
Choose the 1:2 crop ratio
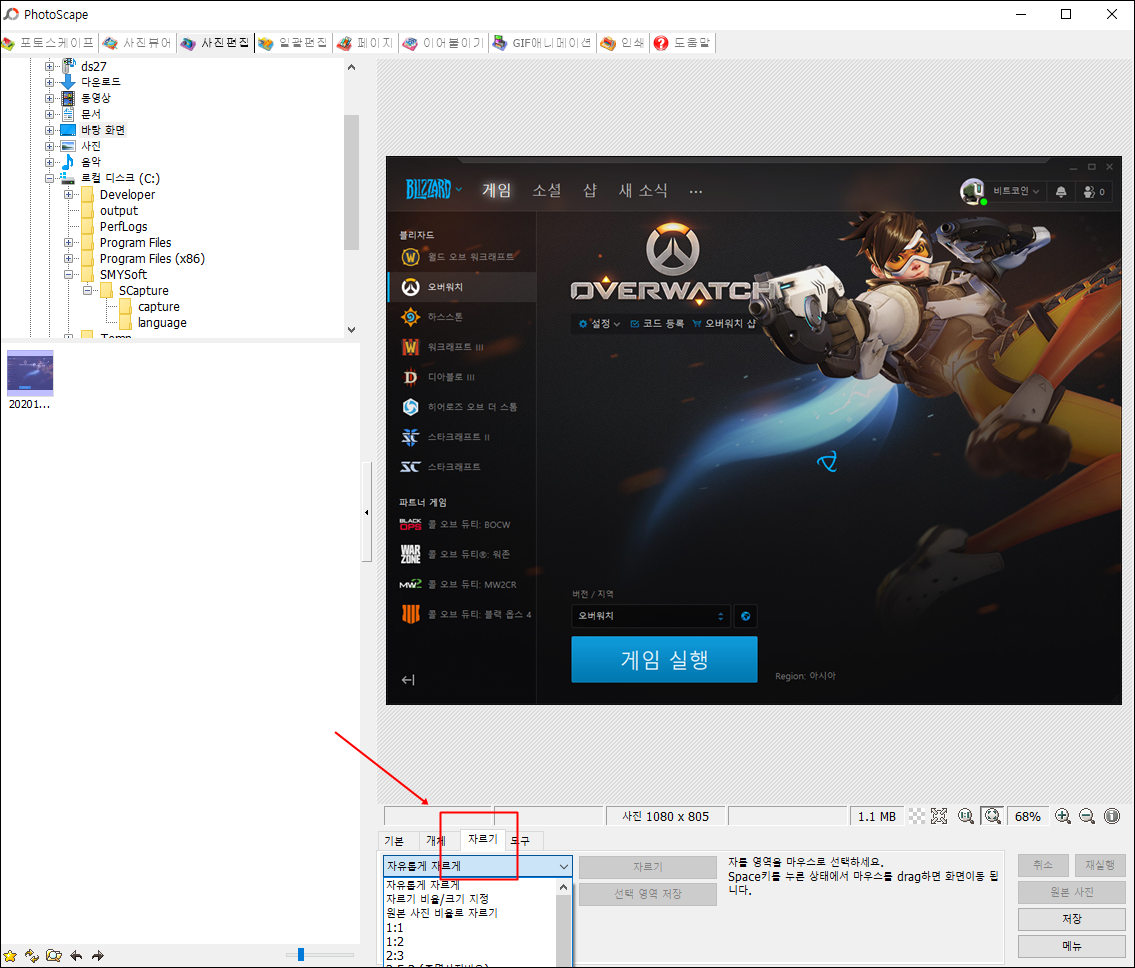point(394,942)
